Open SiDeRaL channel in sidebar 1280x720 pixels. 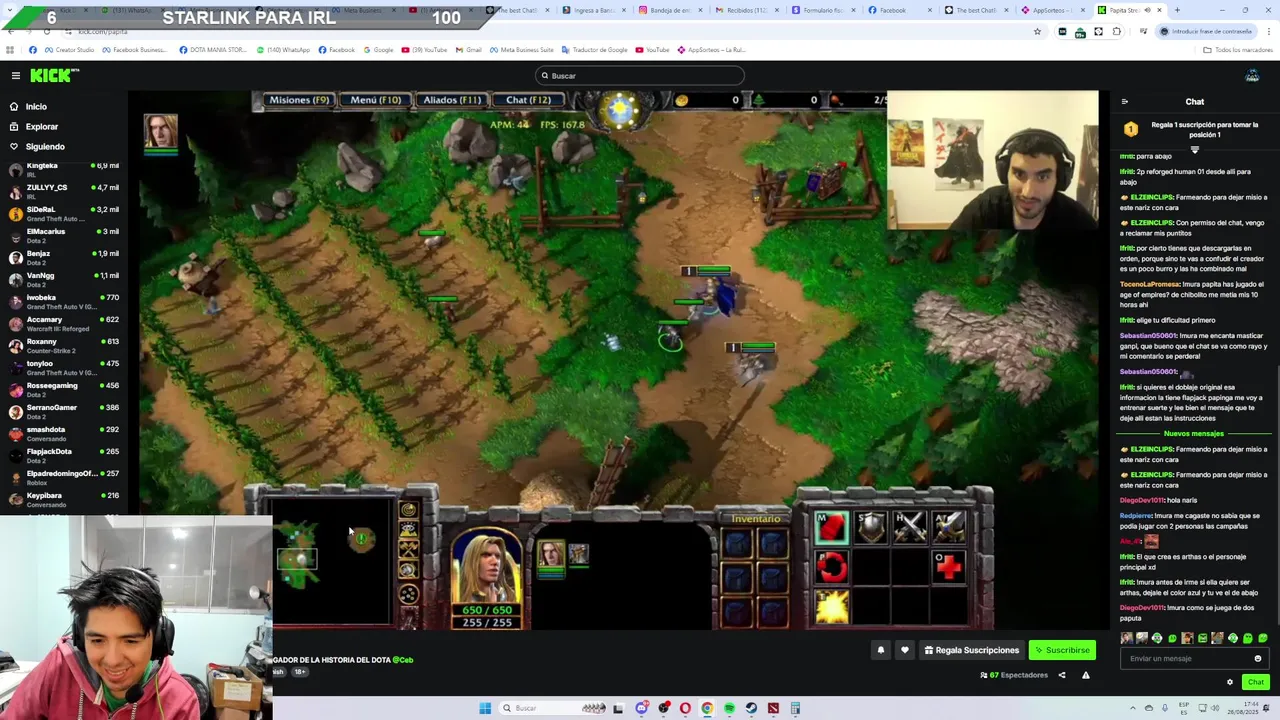click(x=64, y=213)
